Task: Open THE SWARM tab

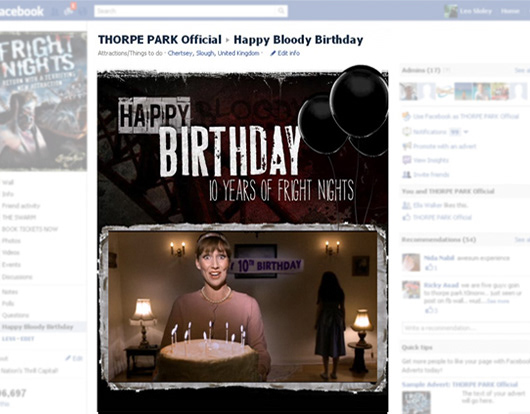Action: click(19, 217)
